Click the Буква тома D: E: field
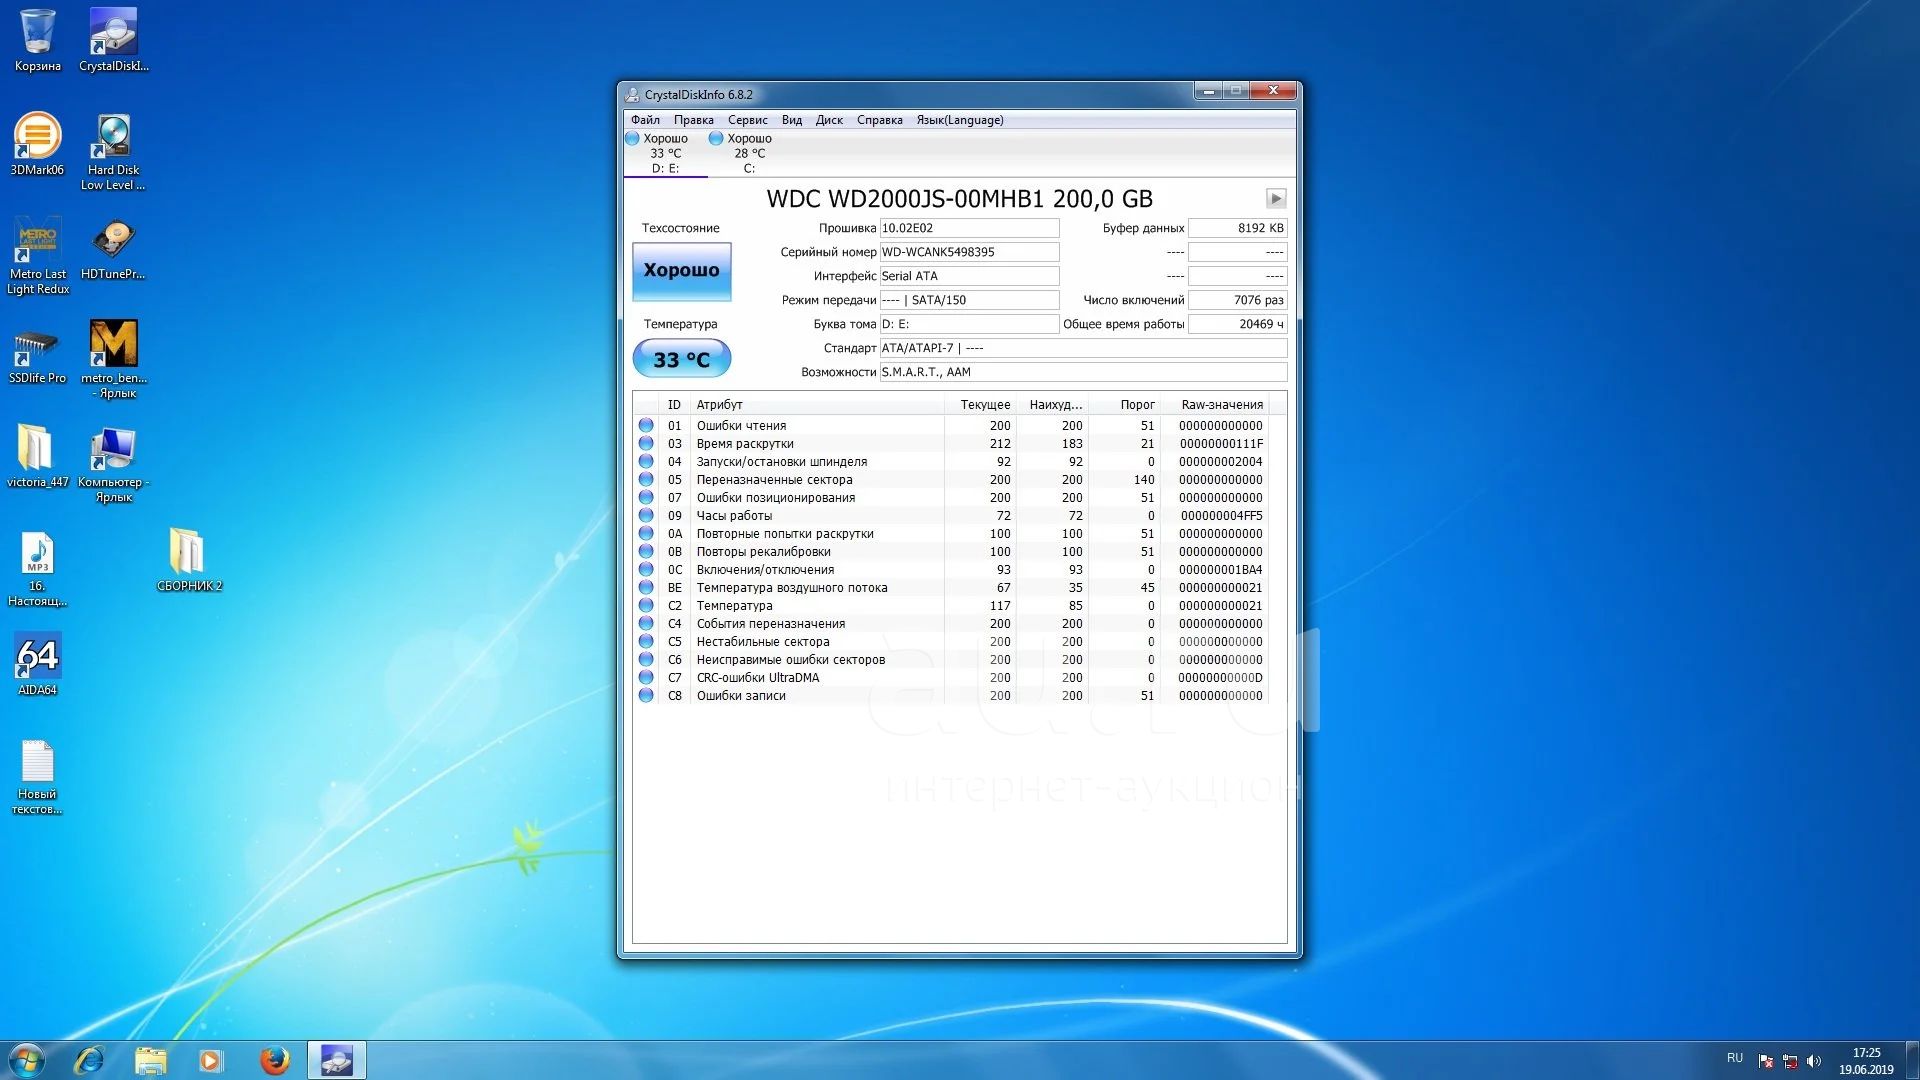Screen dimensions: 1920x1080 click(969, 324)
